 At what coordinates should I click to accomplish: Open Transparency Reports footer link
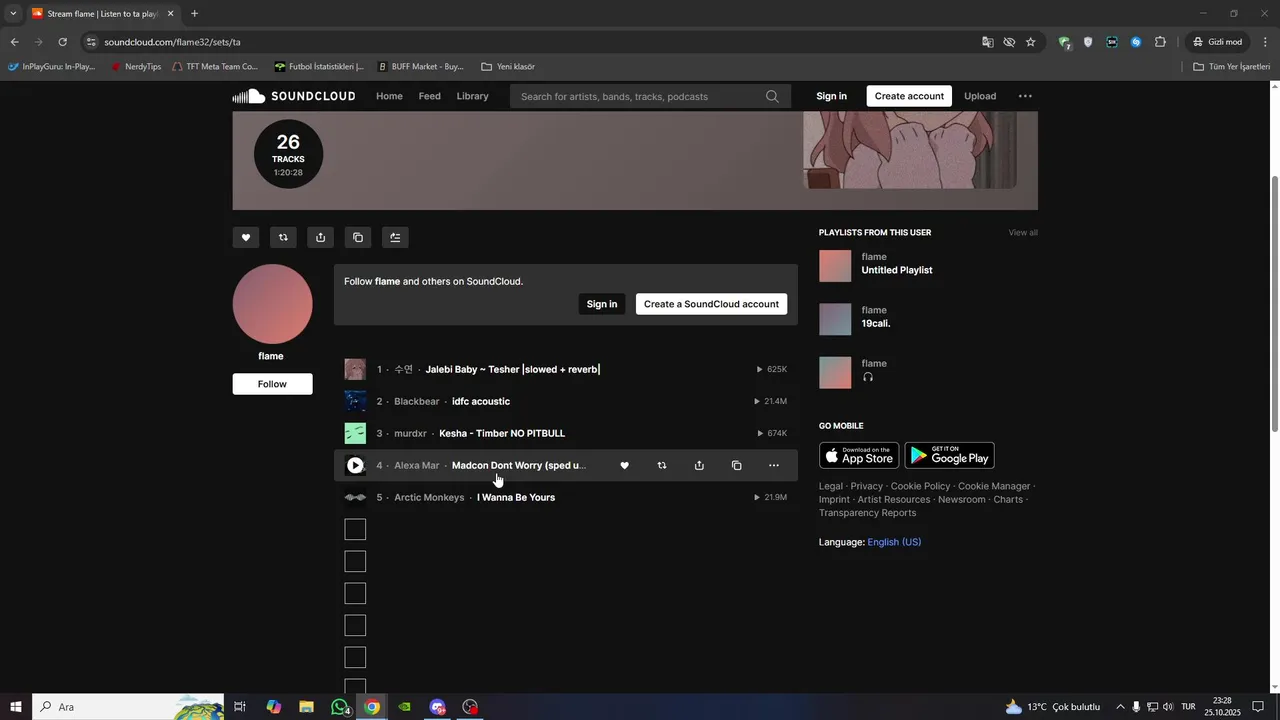[x=867, y=513]
